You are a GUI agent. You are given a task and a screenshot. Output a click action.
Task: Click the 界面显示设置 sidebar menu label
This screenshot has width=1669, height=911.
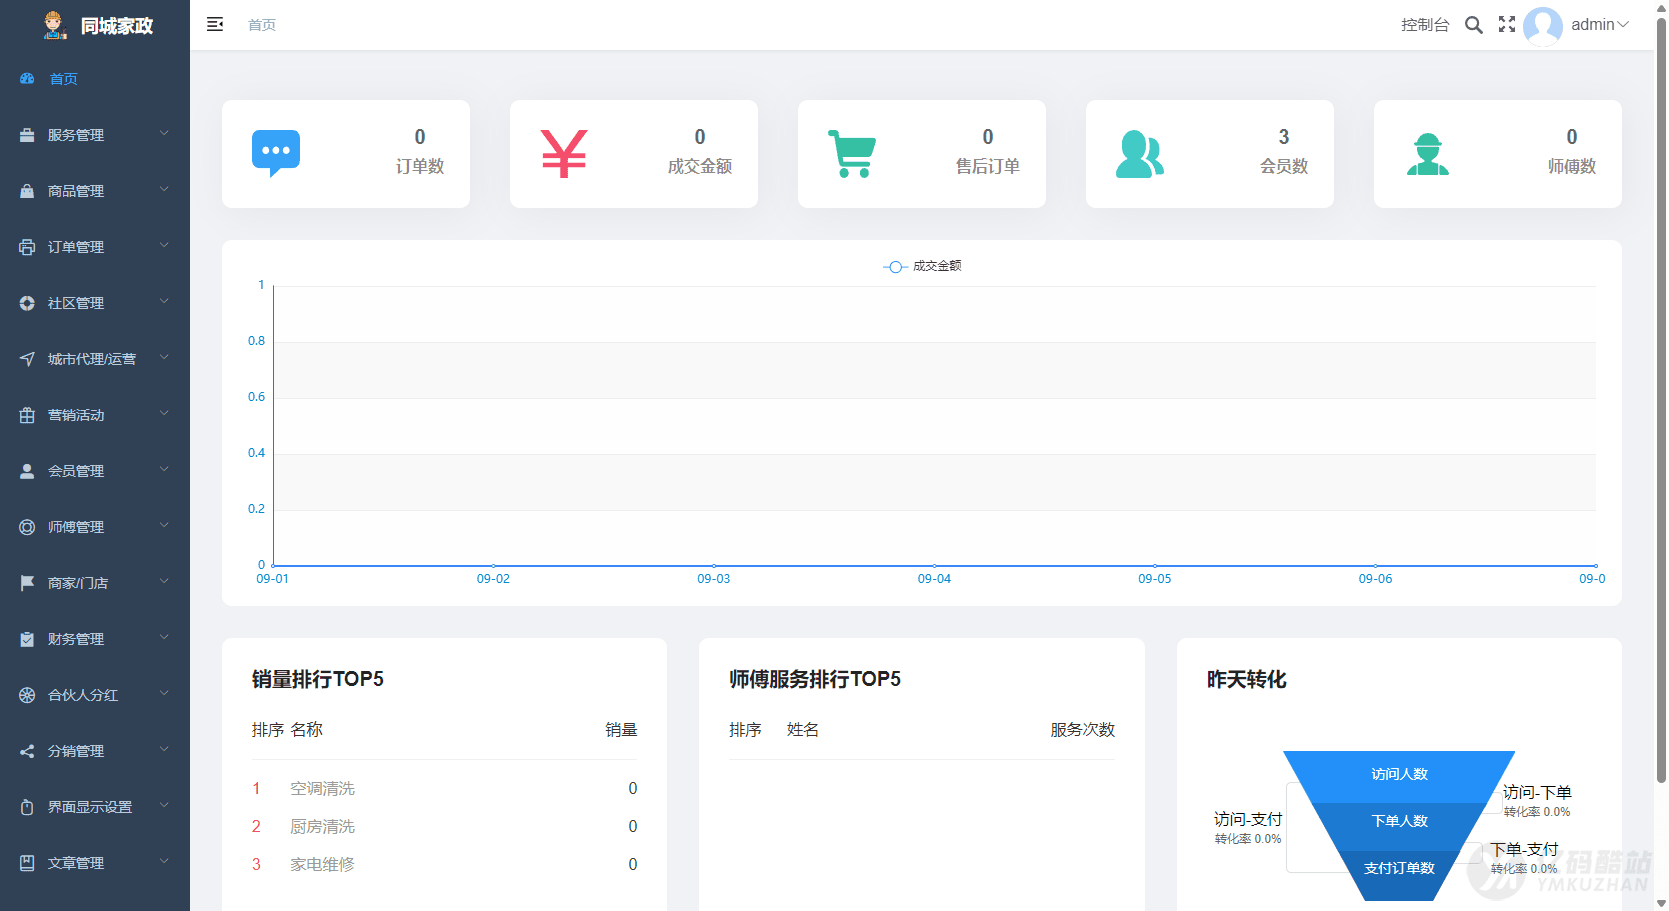90,807
